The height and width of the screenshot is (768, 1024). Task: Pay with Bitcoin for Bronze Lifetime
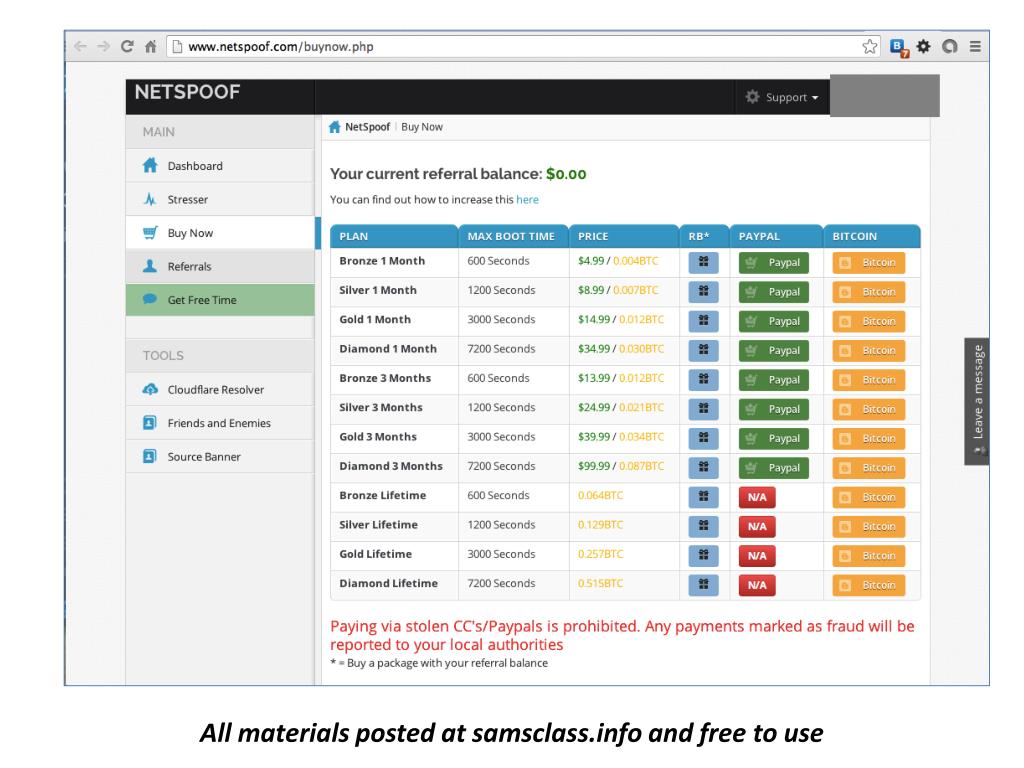click(869, 498)
